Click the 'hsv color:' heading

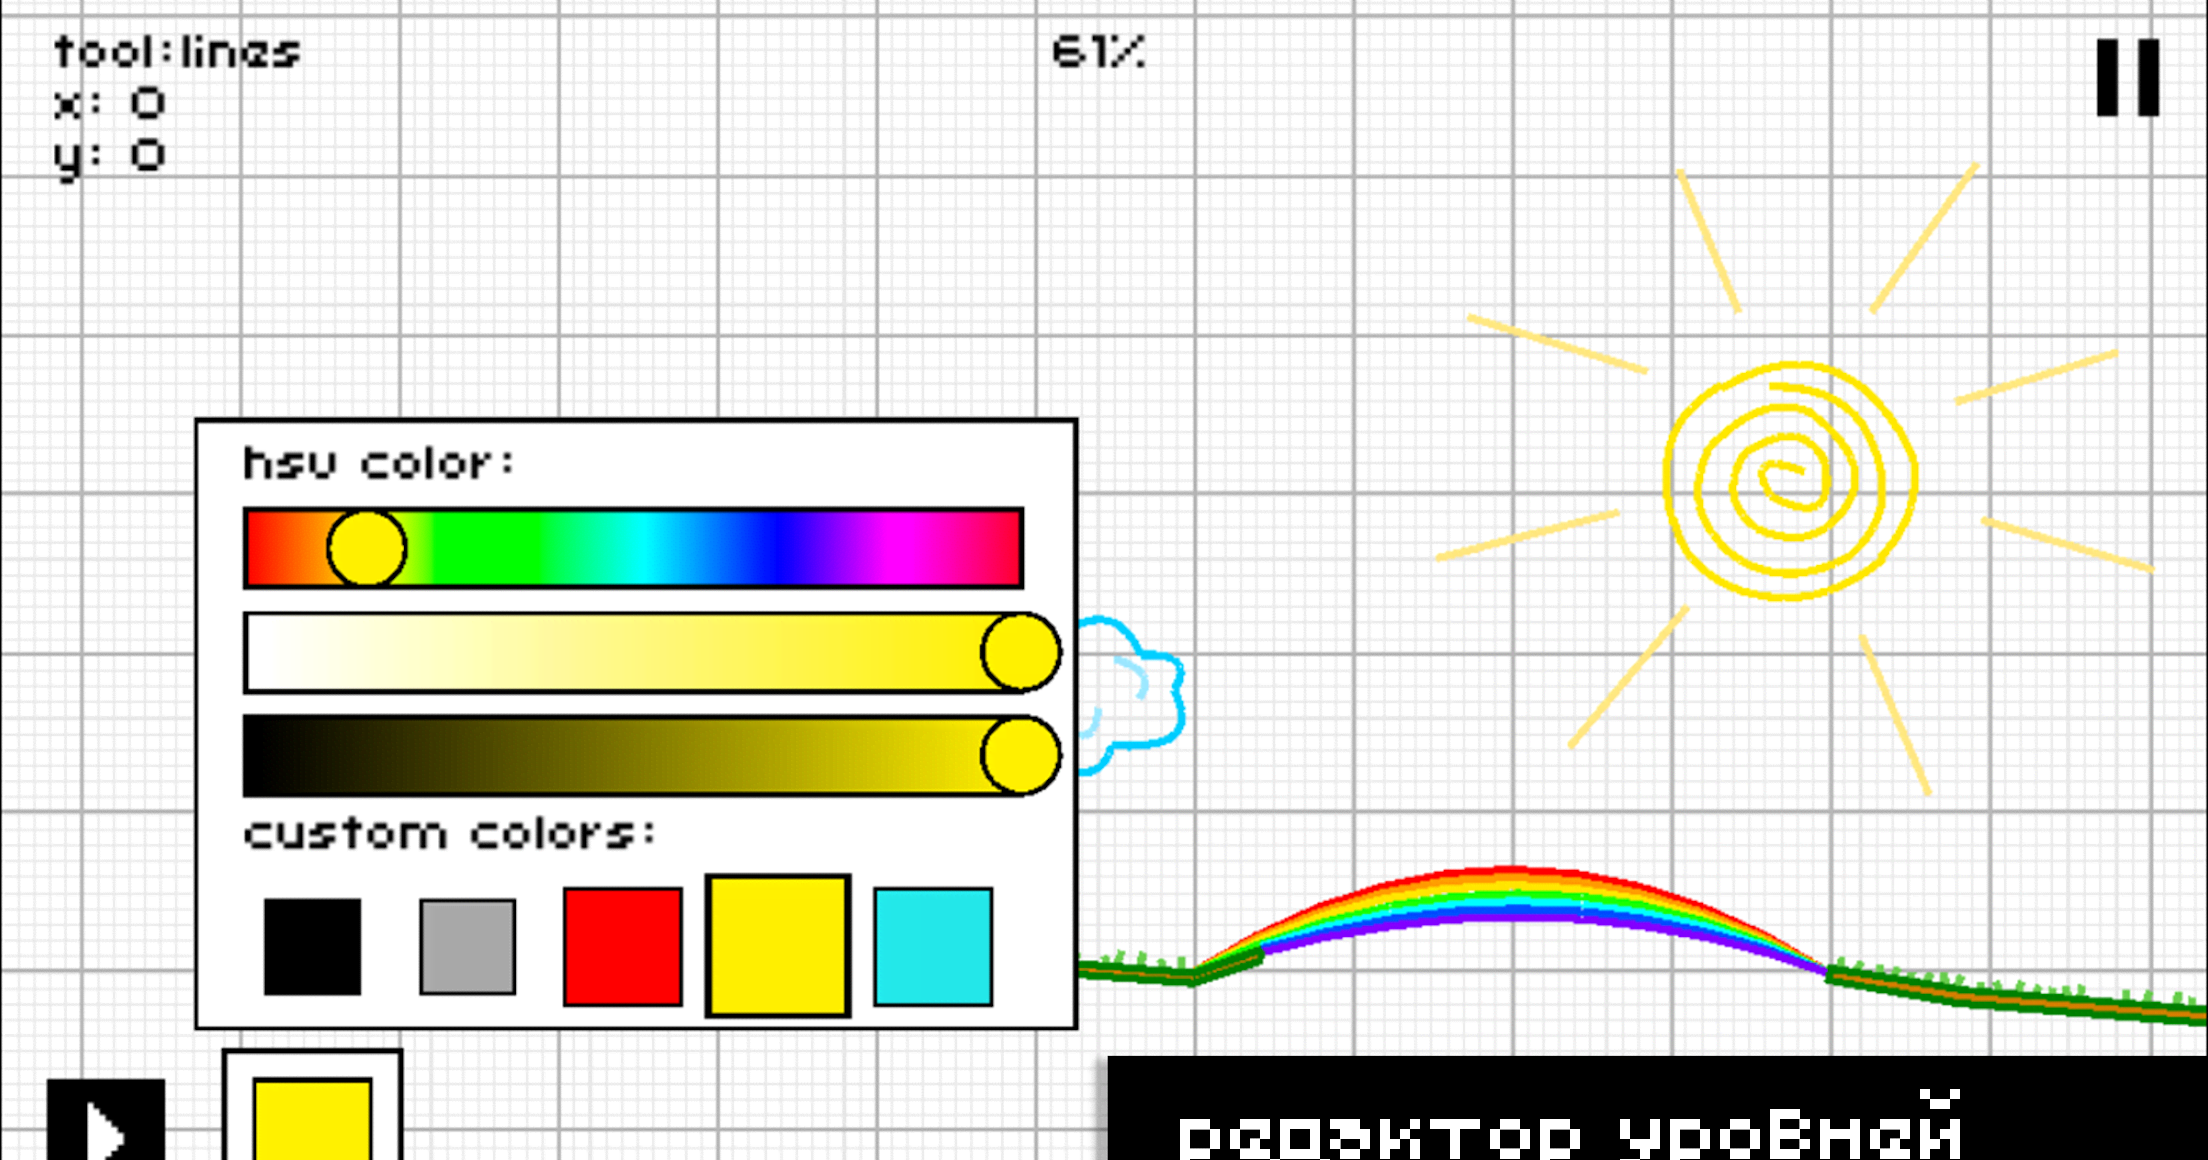[x=379, y=463]
